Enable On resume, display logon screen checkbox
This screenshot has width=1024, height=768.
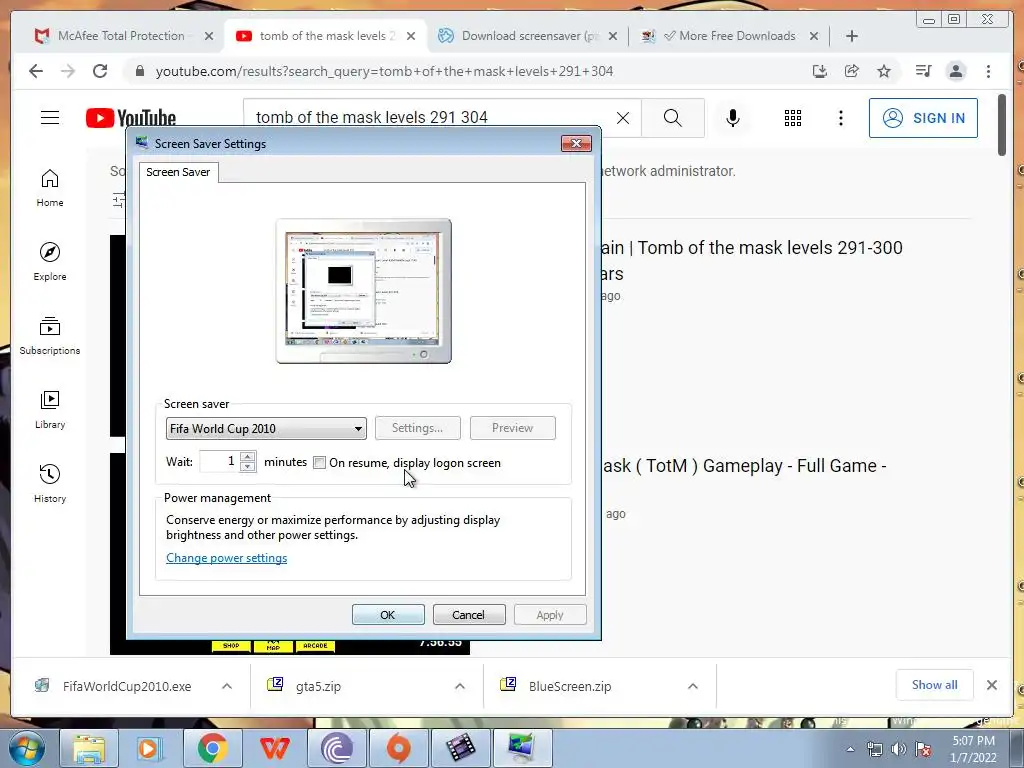click(319, 462)
